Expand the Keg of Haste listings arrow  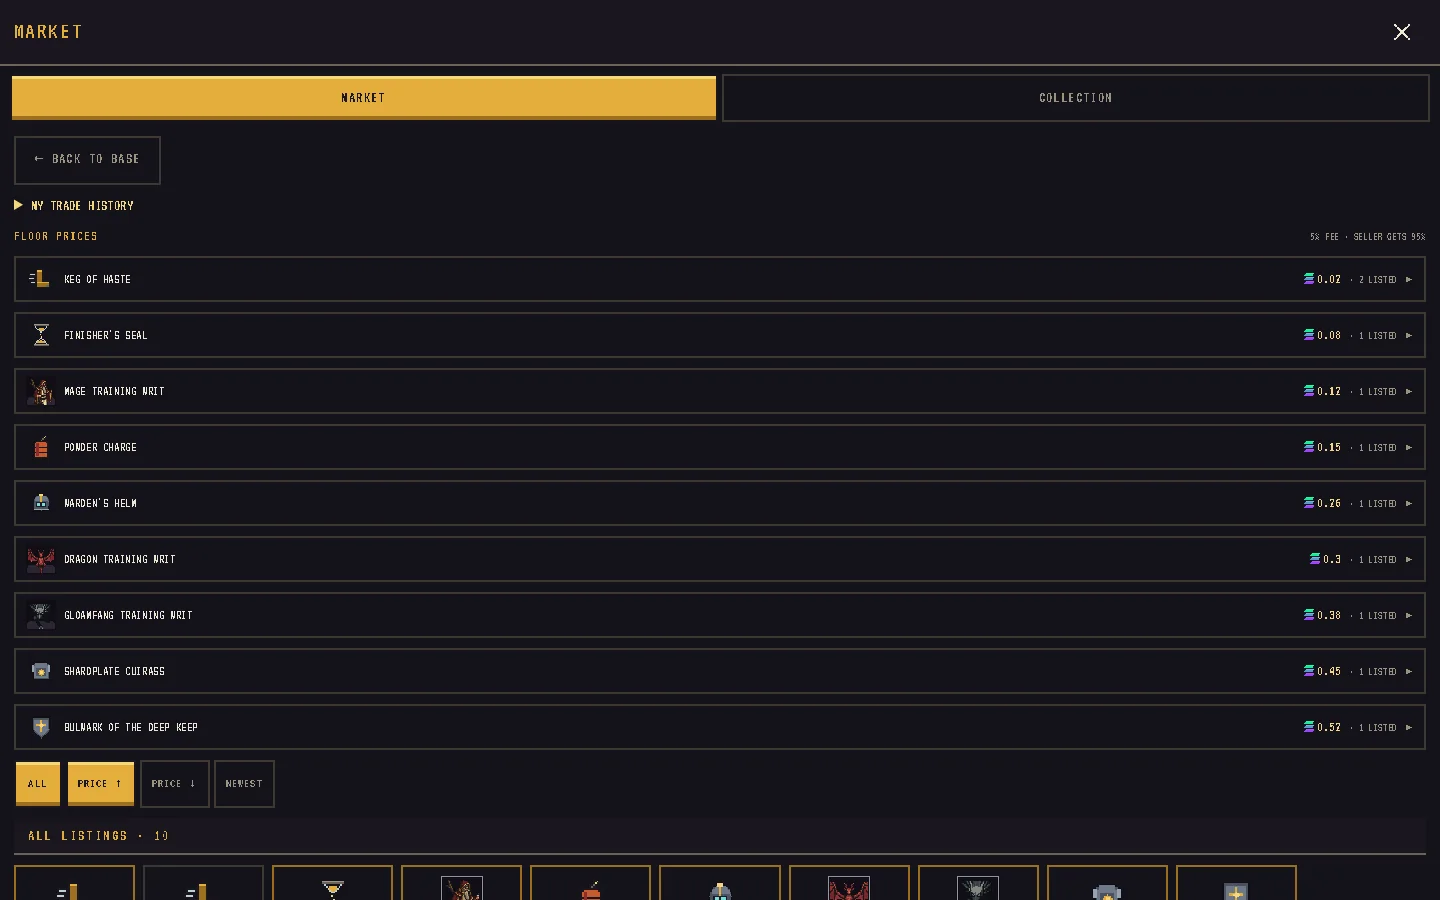point(1409,279)
